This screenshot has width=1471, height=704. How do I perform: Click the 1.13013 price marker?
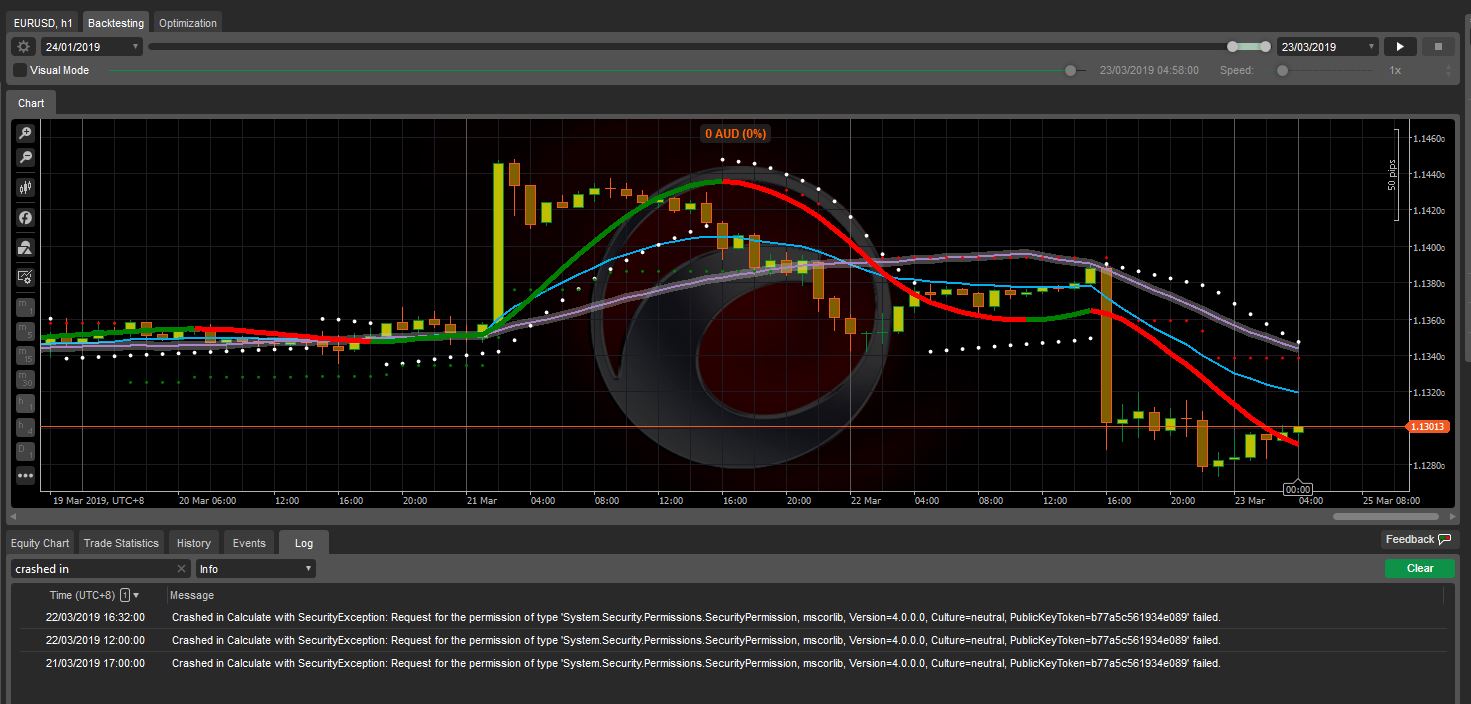point(1426,427)
